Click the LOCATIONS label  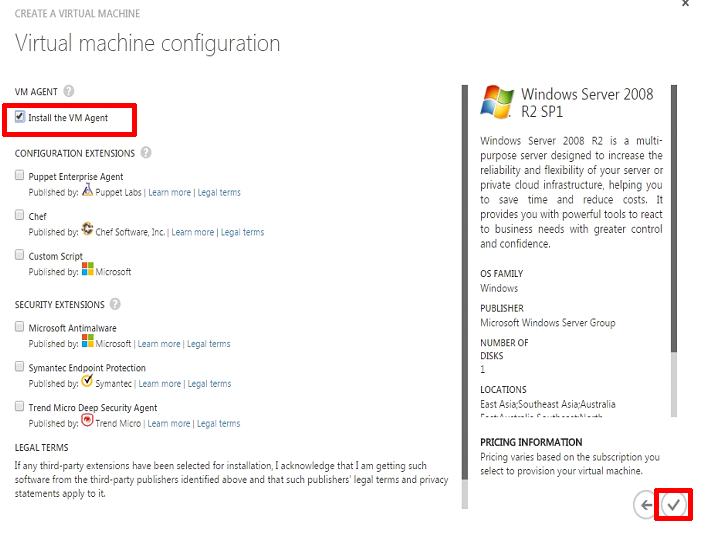(x=503, y=390)
